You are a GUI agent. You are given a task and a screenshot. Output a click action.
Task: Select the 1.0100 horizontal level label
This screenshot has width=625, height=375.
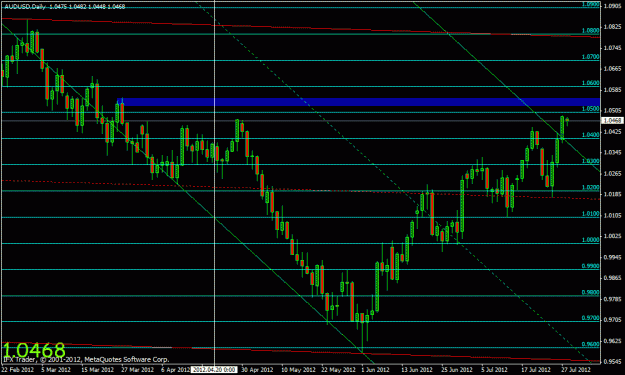pos(590,214)
